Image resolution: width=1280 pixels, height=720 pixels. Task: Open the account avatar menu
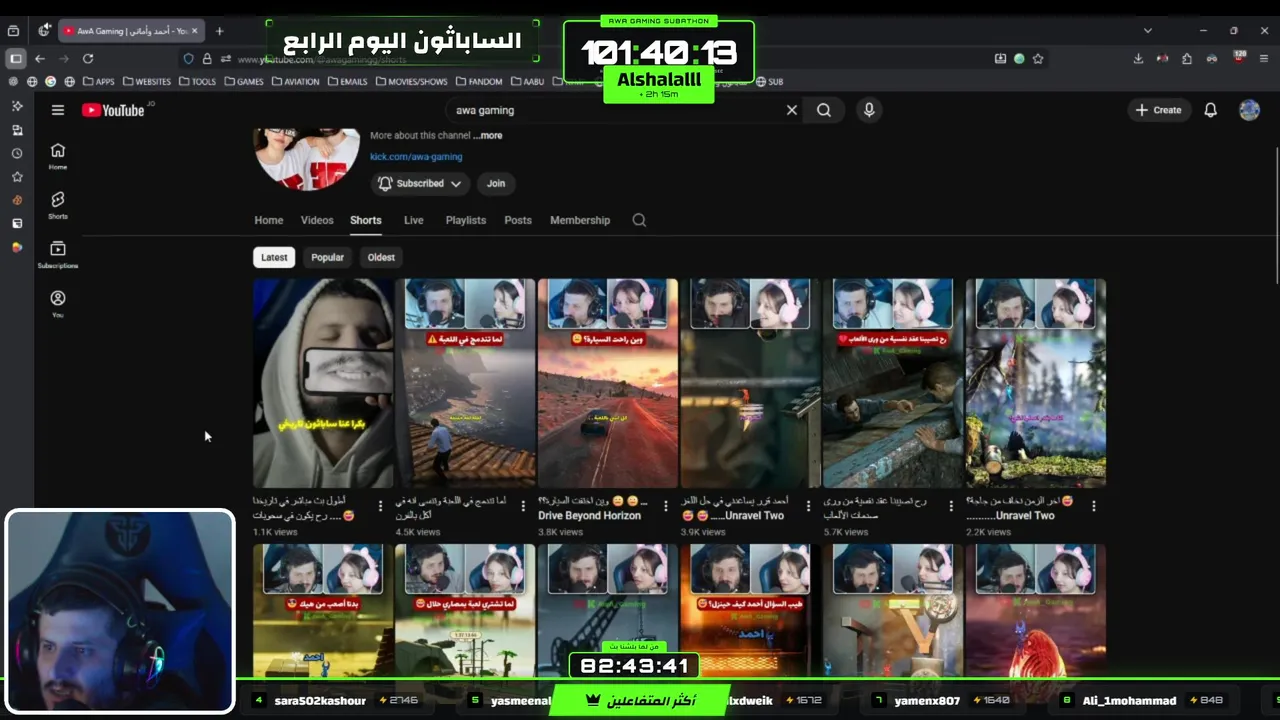(x=1249, y=110)
